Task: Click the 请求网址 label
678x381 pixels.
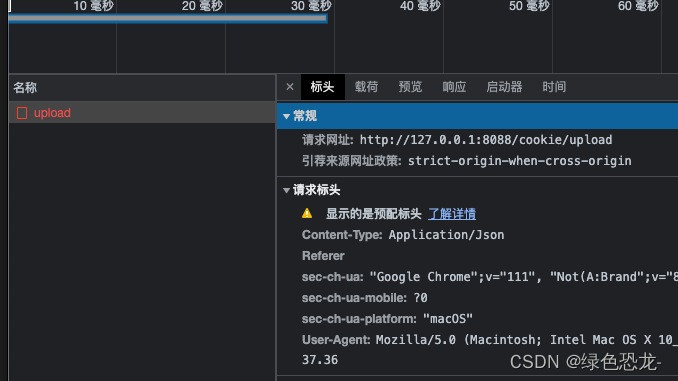Action: coord(327,140)
